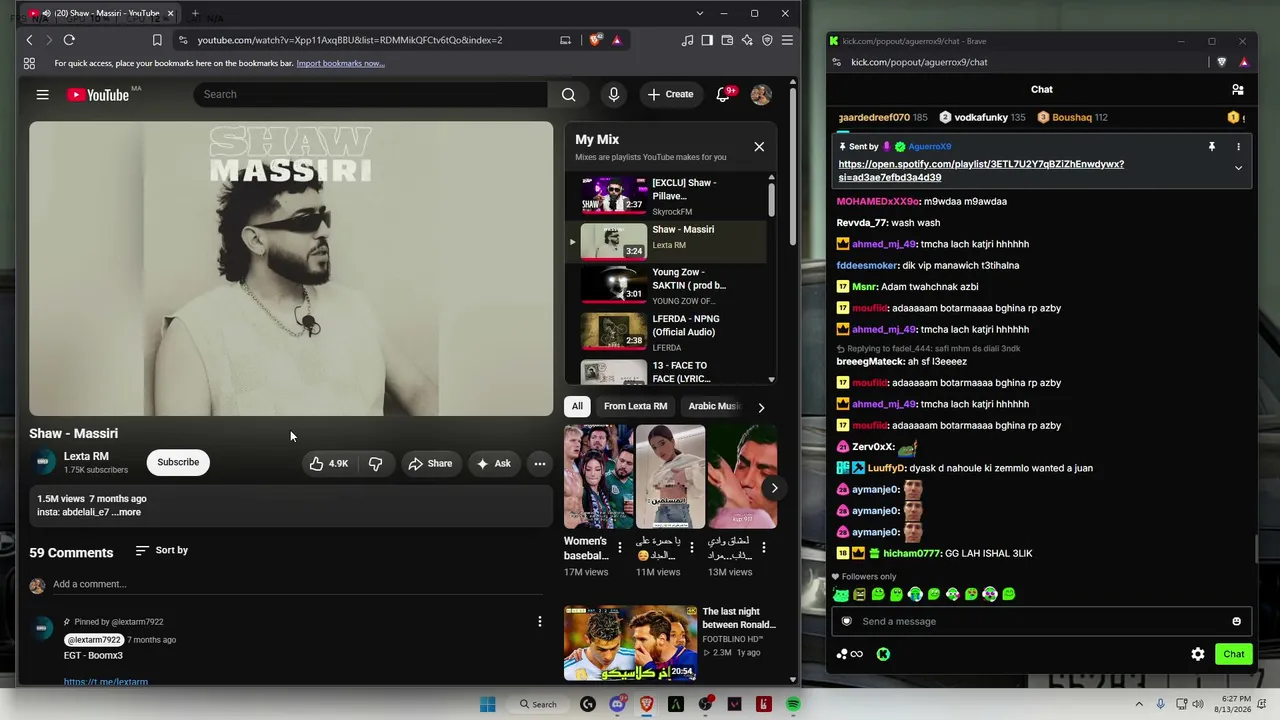Open Brave Rewards triangle icon
The image size is (1280, 720).
tap(617, 40)
